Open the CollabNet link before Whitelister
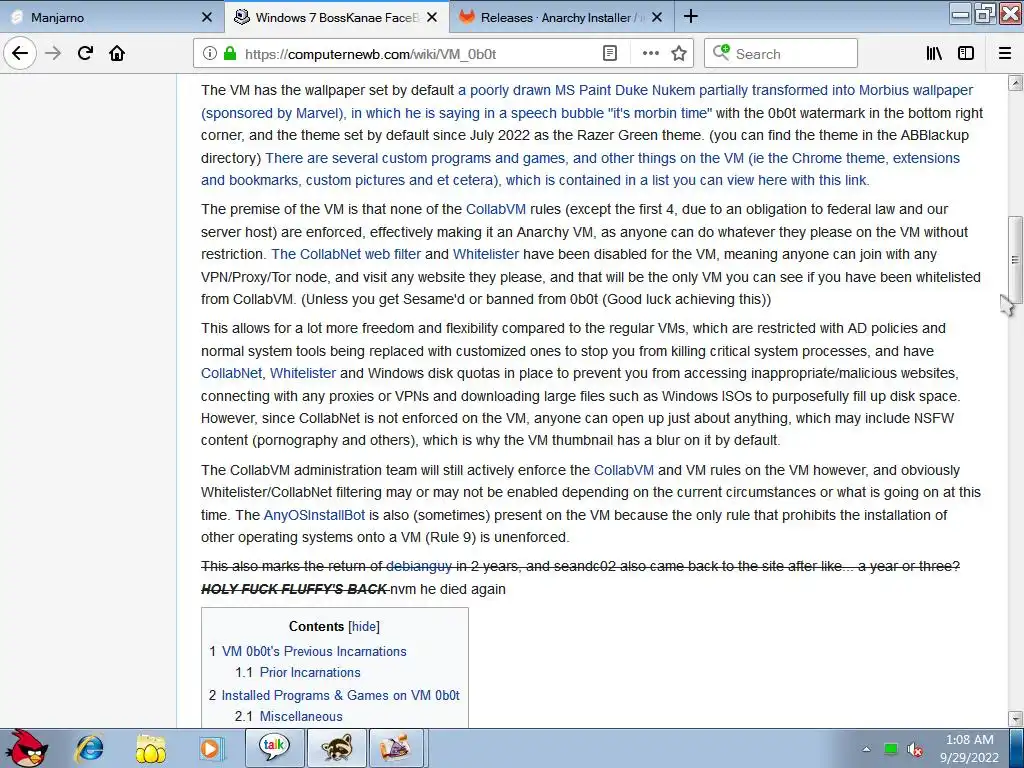Viewport: 1024px width, 768px height. tap(231, 374)
